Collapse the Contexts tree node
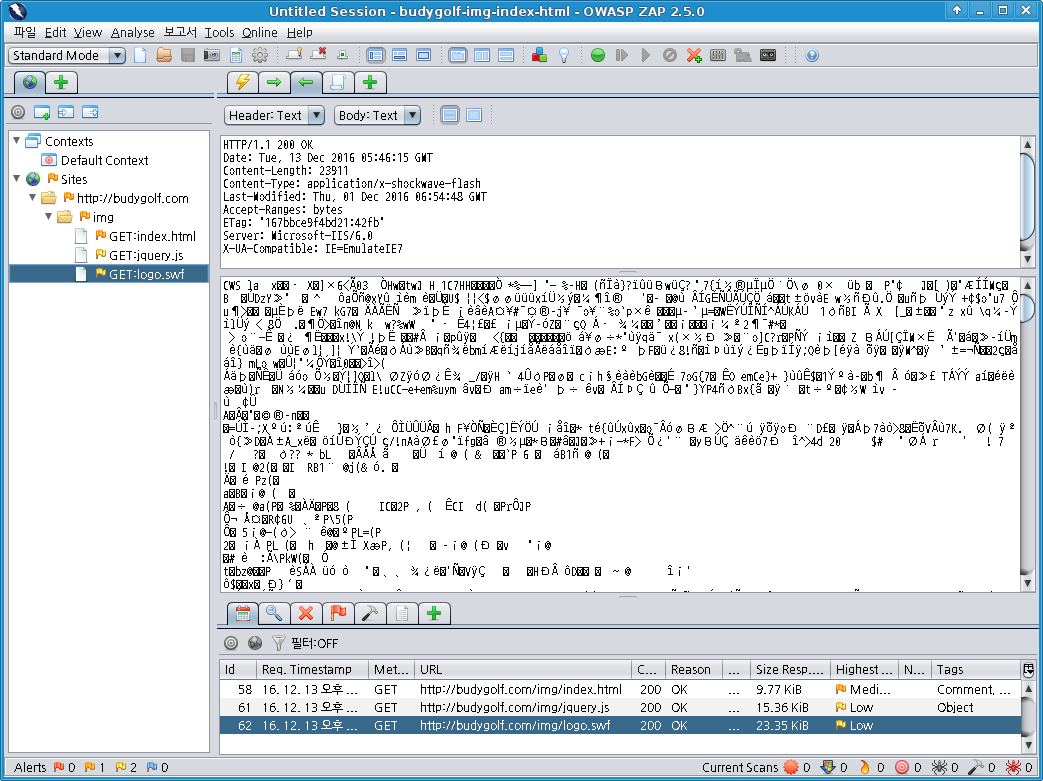Image resolution: width=1043 pixels, height=781 pixels. 17,140
